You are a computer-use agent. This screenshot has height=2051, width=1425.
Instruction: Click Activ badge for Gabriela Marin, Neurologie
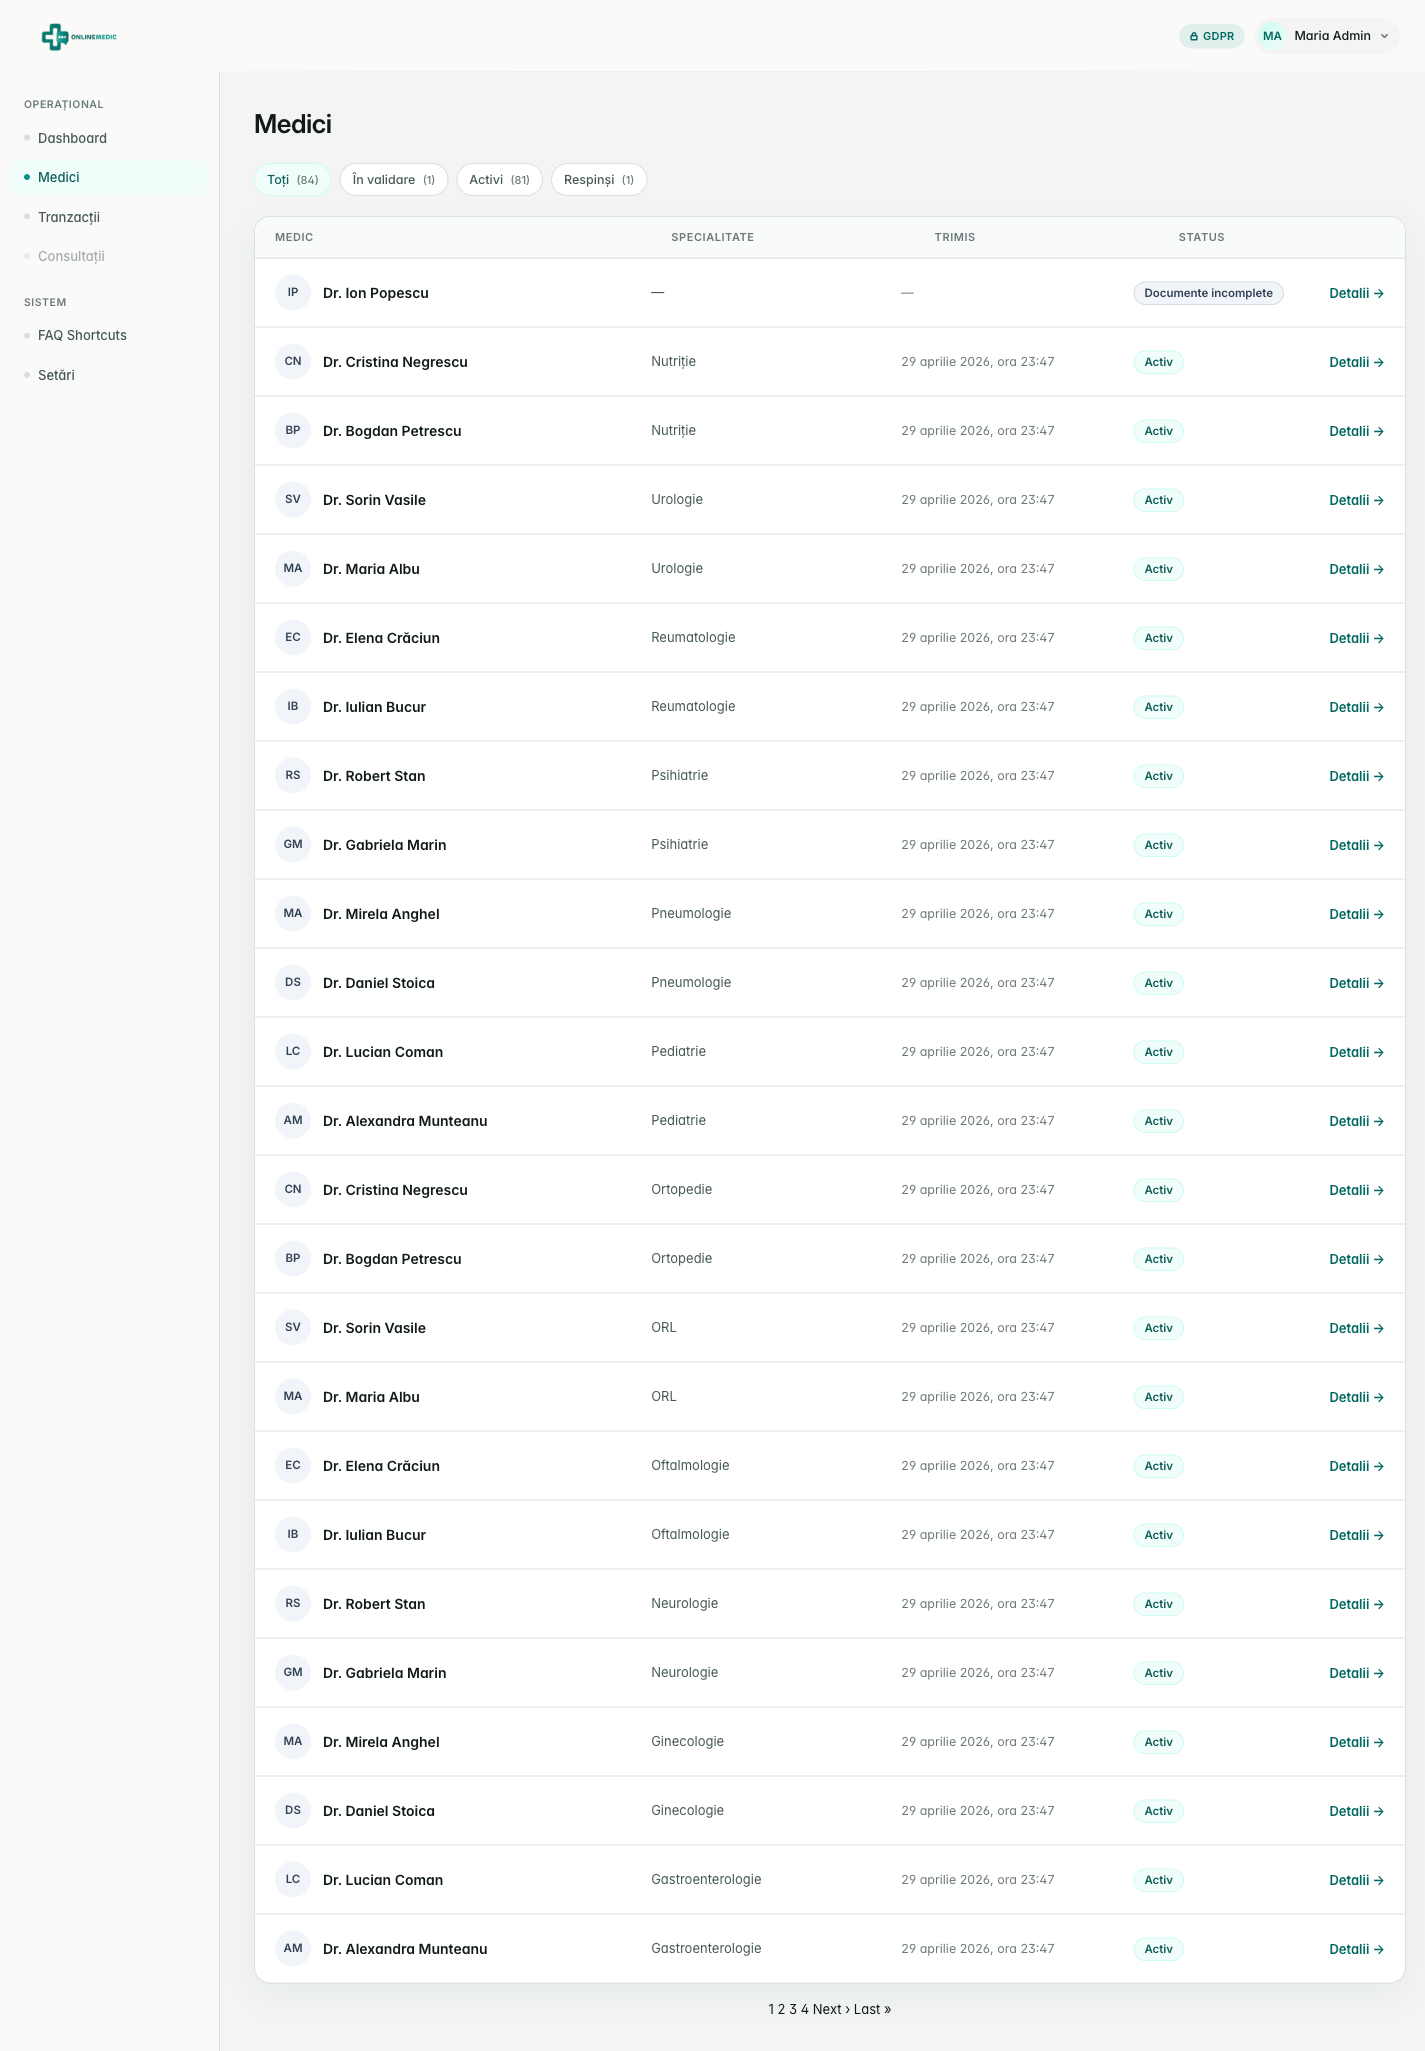1158,1673
